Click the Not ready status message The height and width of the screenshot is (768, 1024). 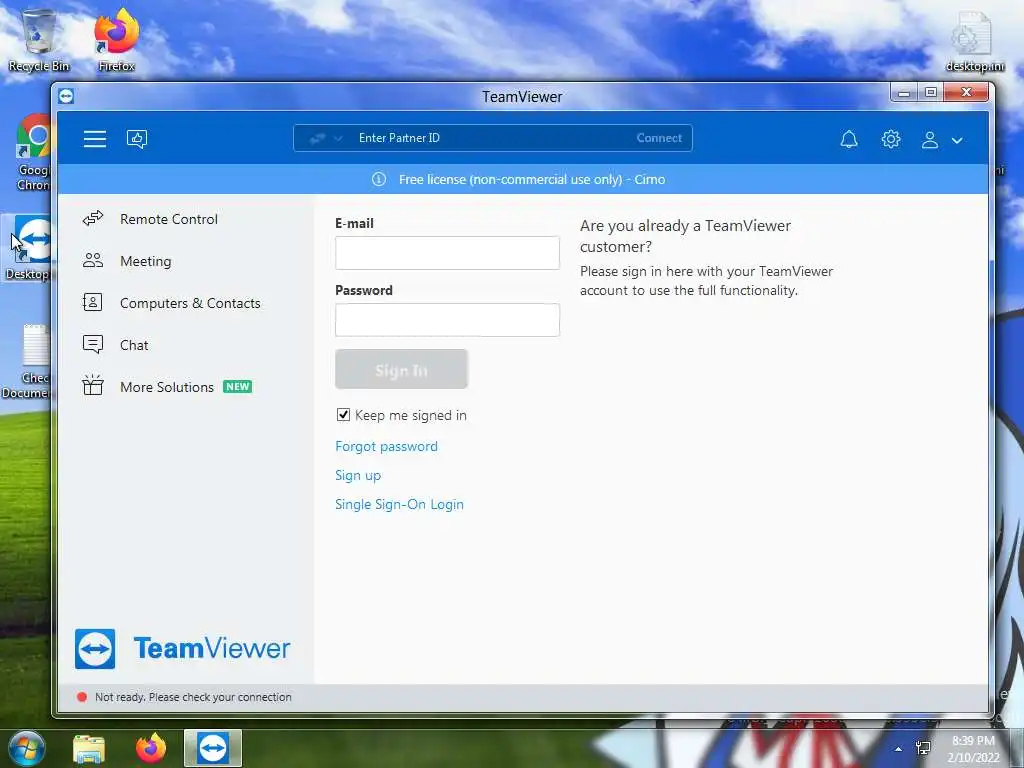coord(193,697)
